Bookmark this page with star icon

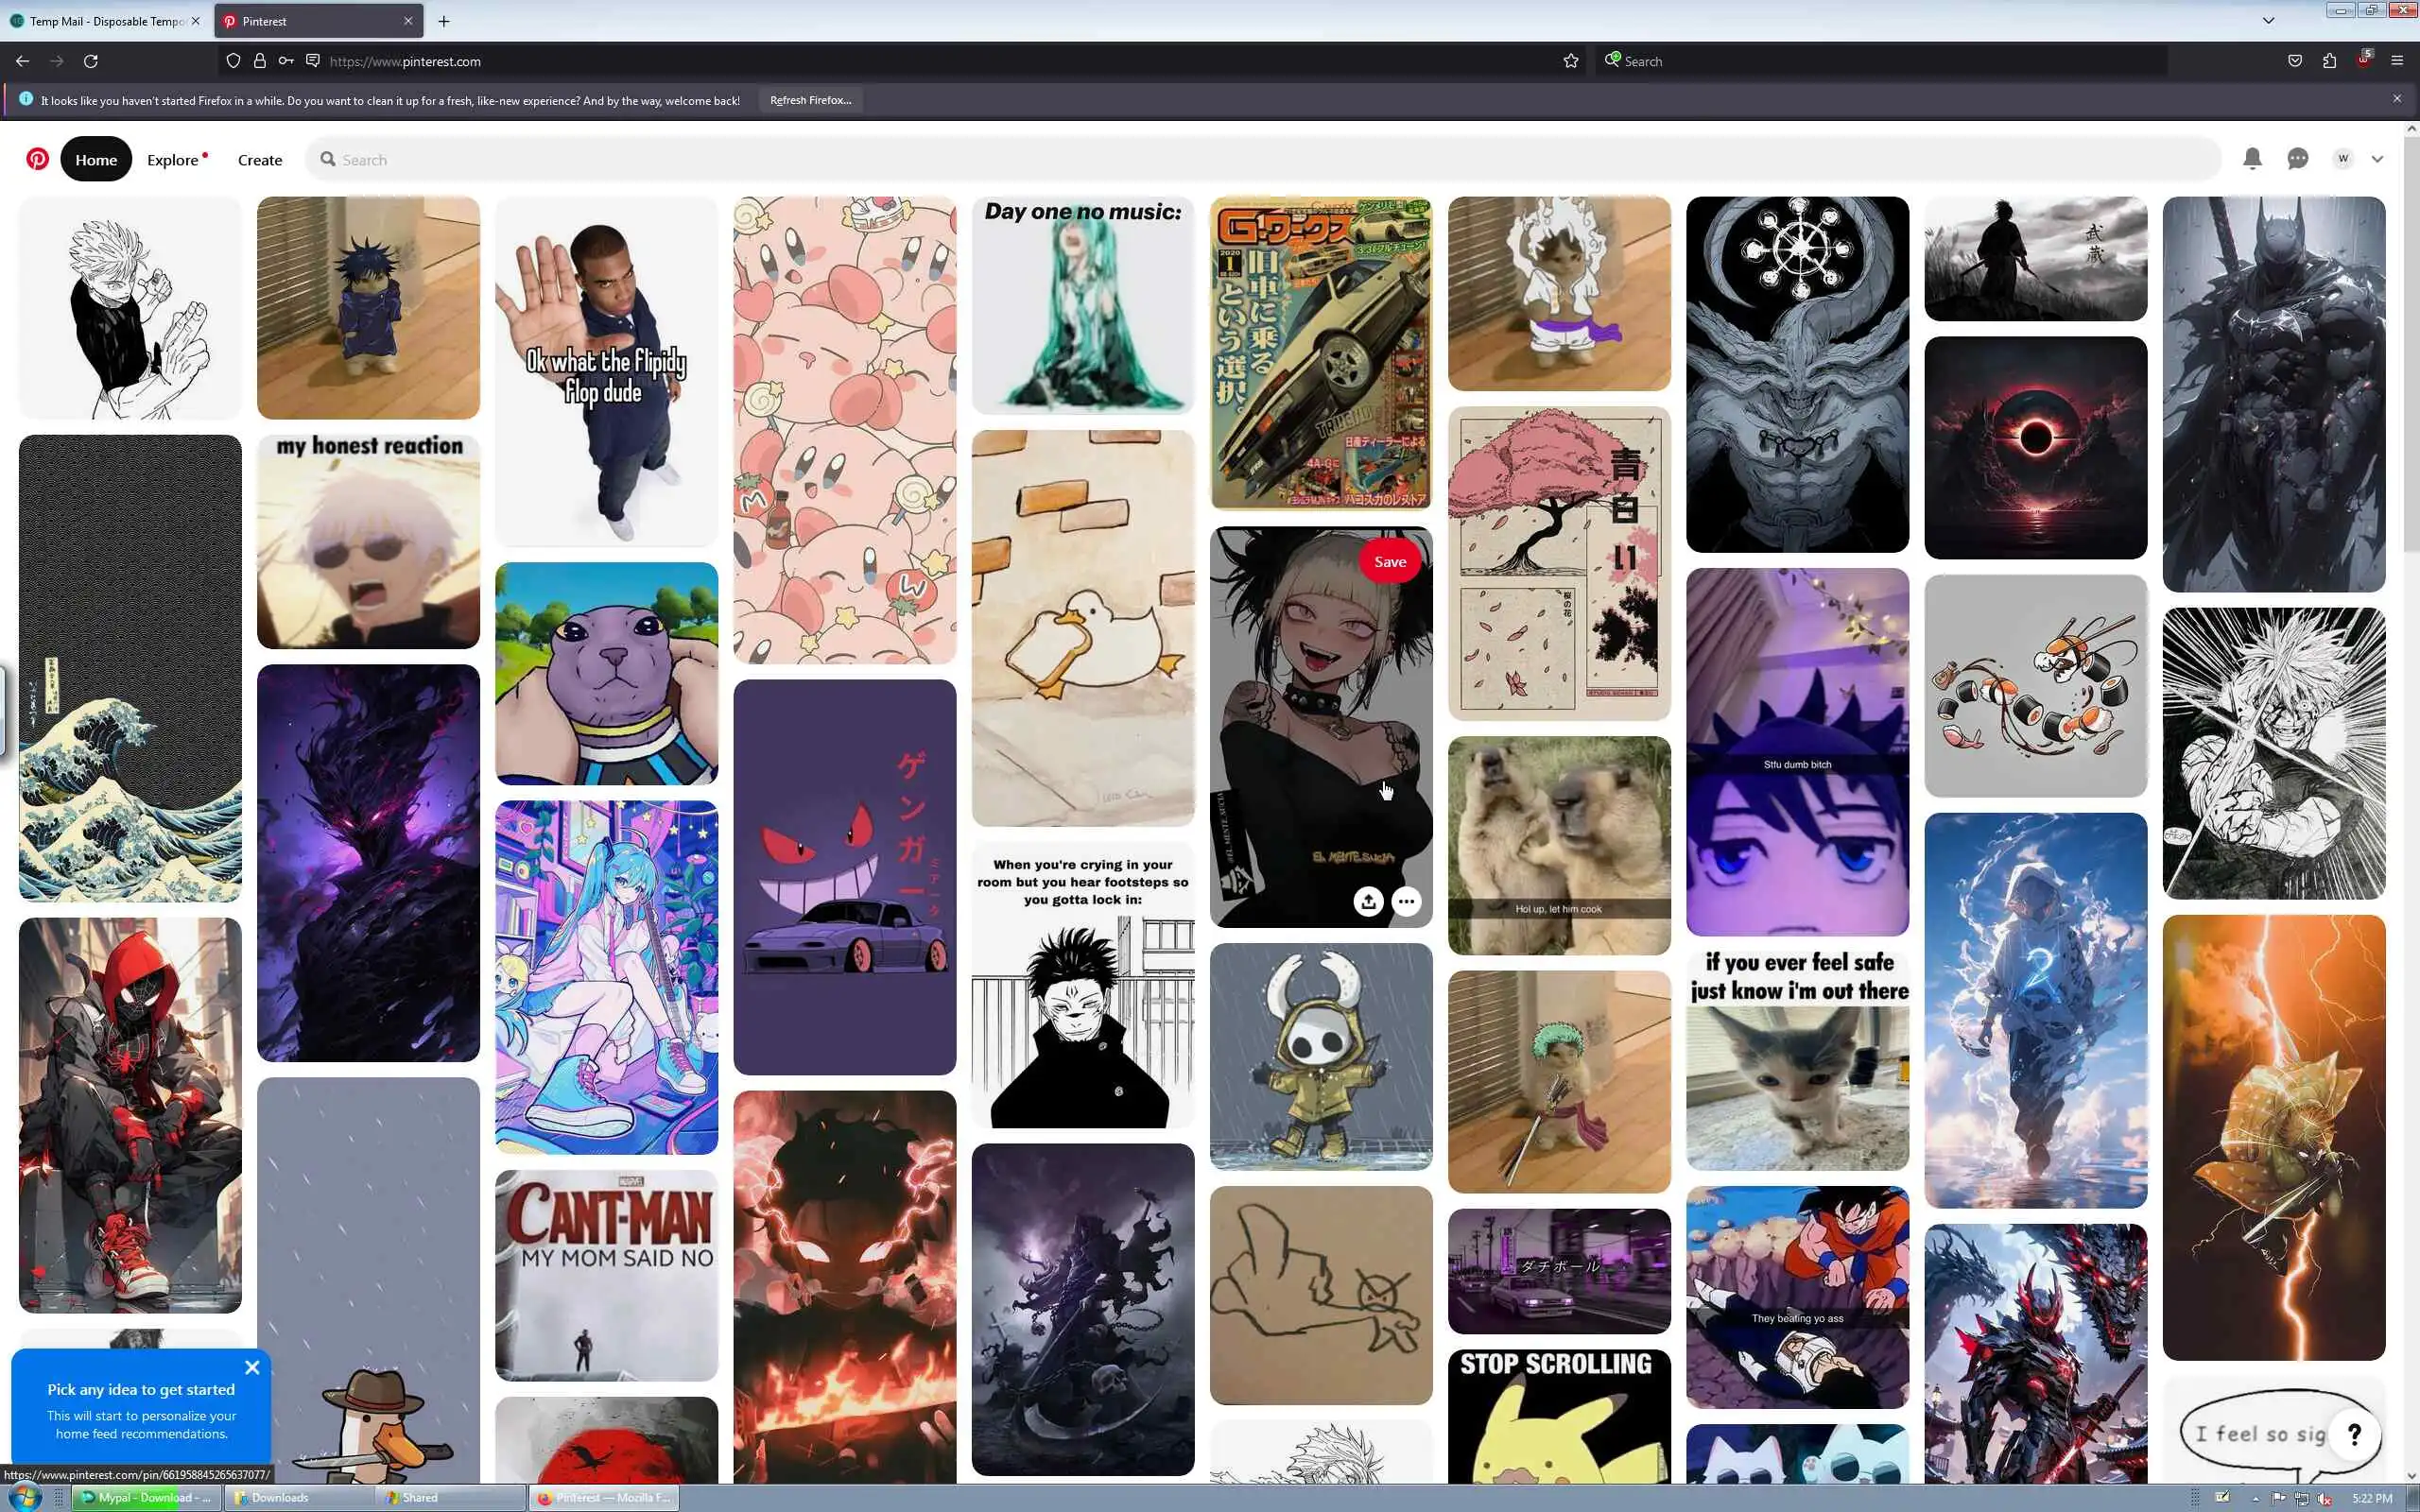(x=1571, y=61)
